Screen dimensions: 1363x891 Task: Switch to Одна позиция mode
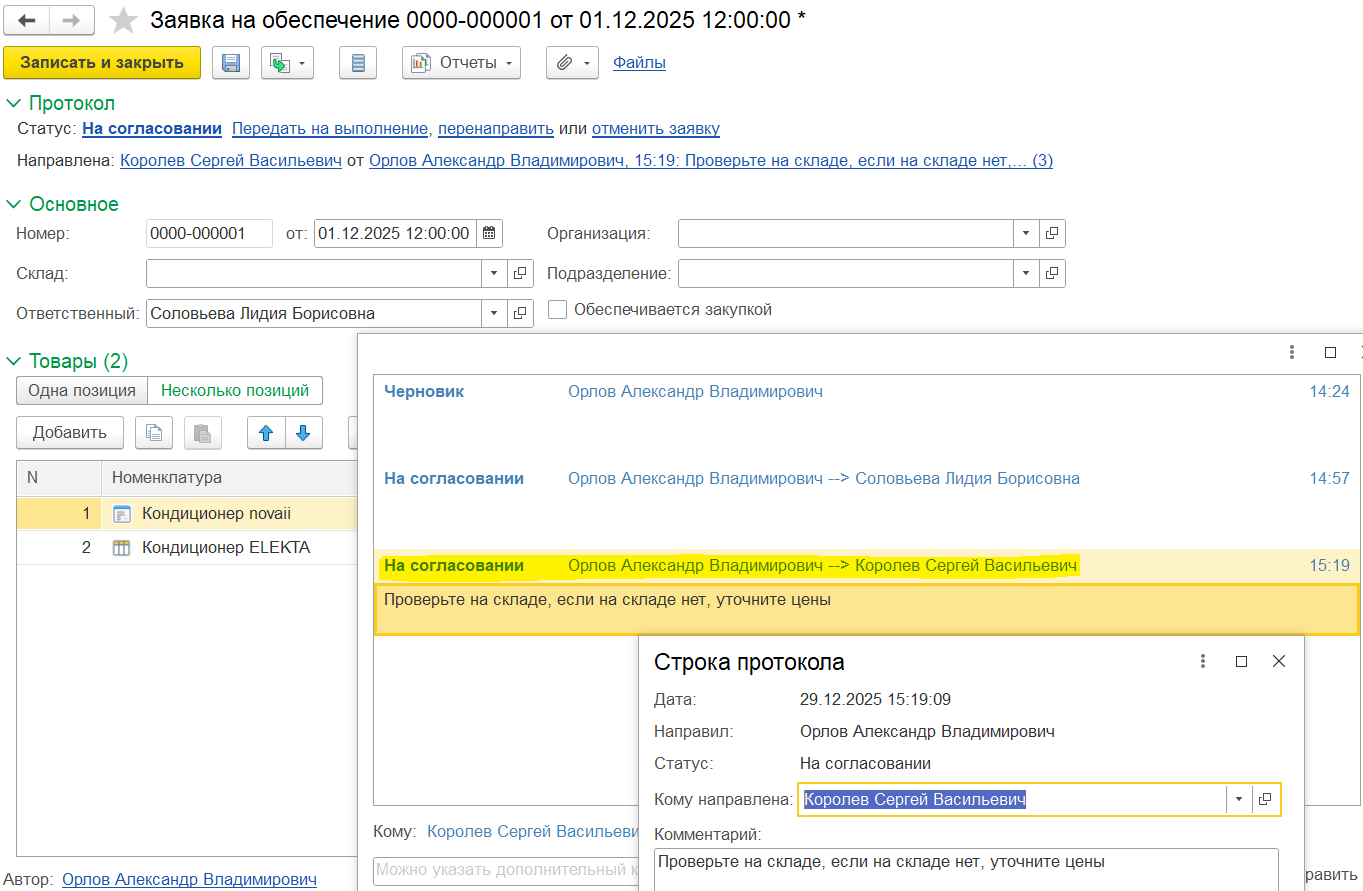pyautogui.click(x=82, y=391)
